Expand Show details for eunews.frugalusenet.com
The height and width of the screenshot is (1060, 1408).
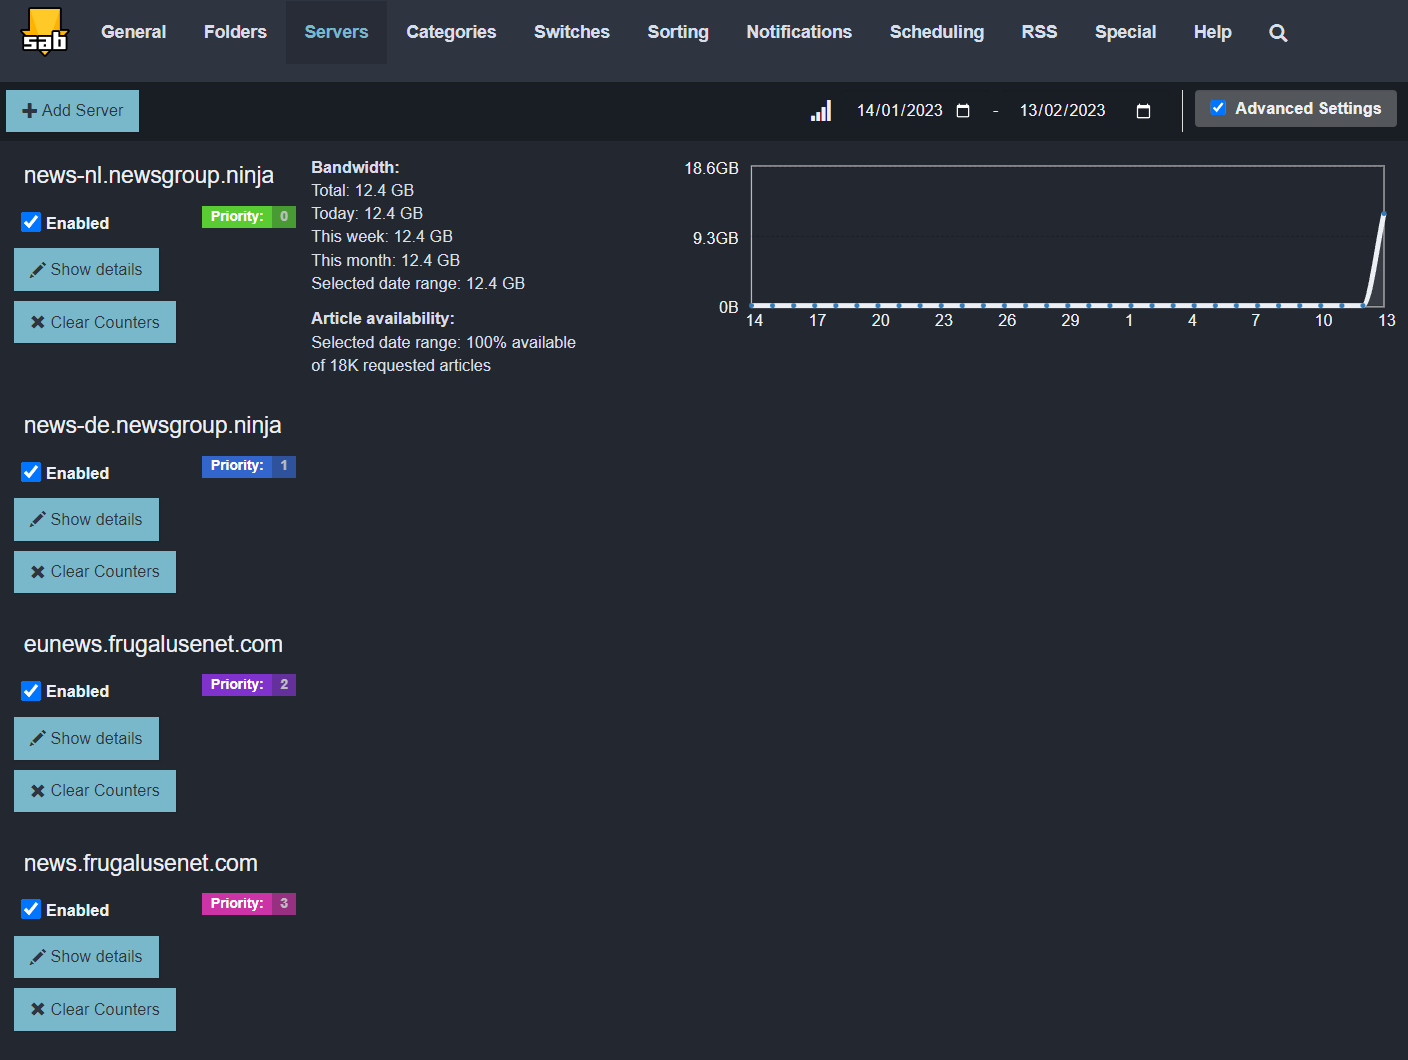pos(86,739)
